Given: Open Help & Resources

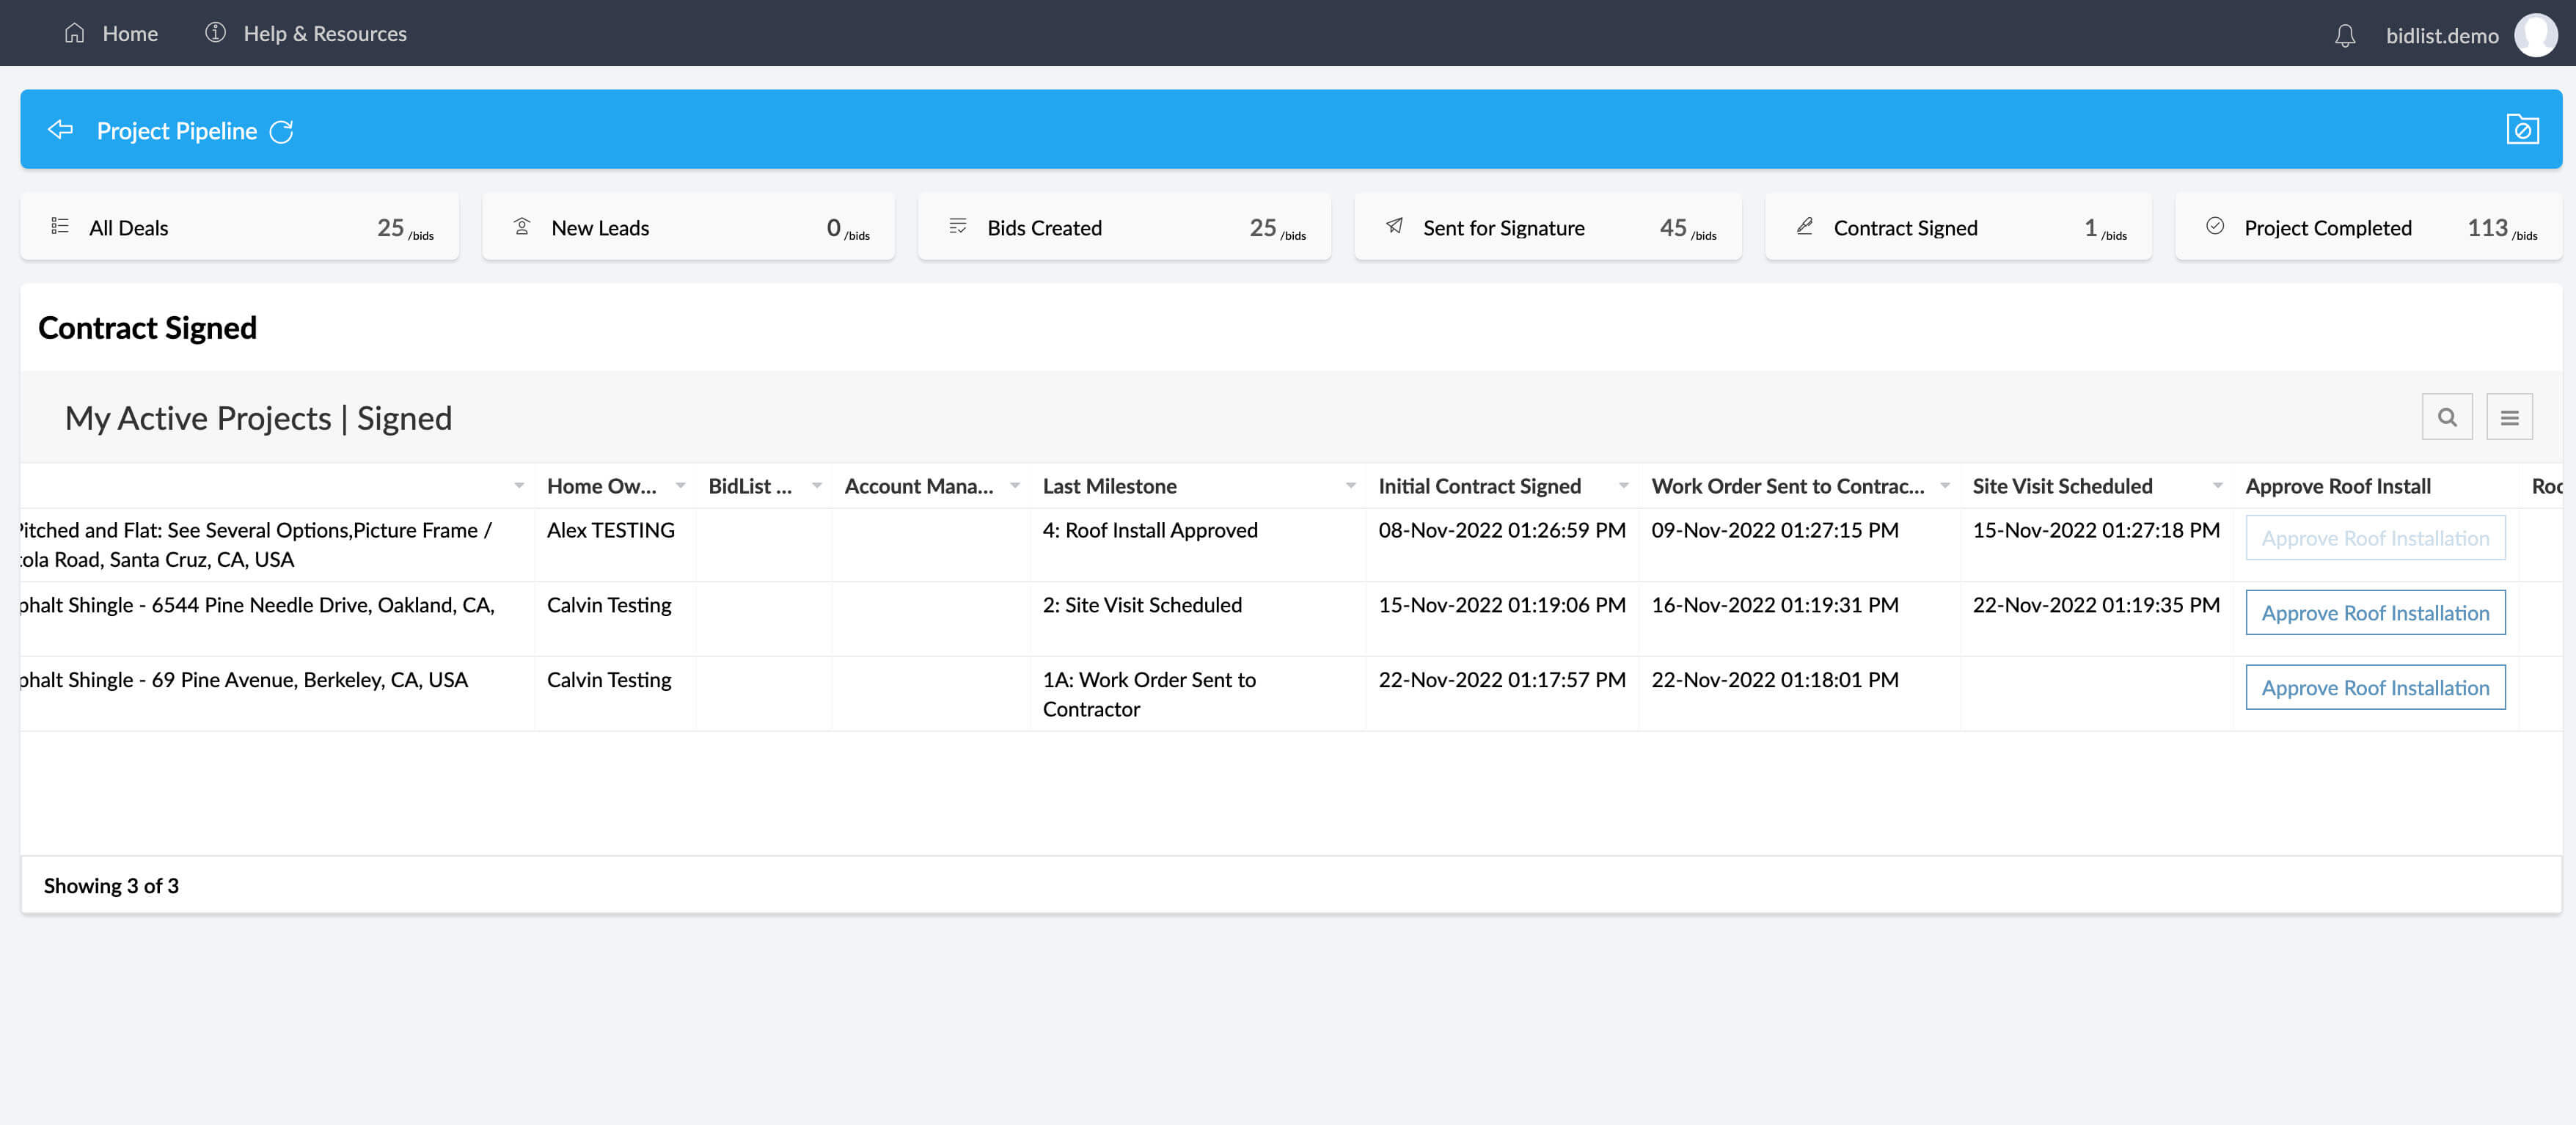Looking at the screenshot, I should pos(325,33).
